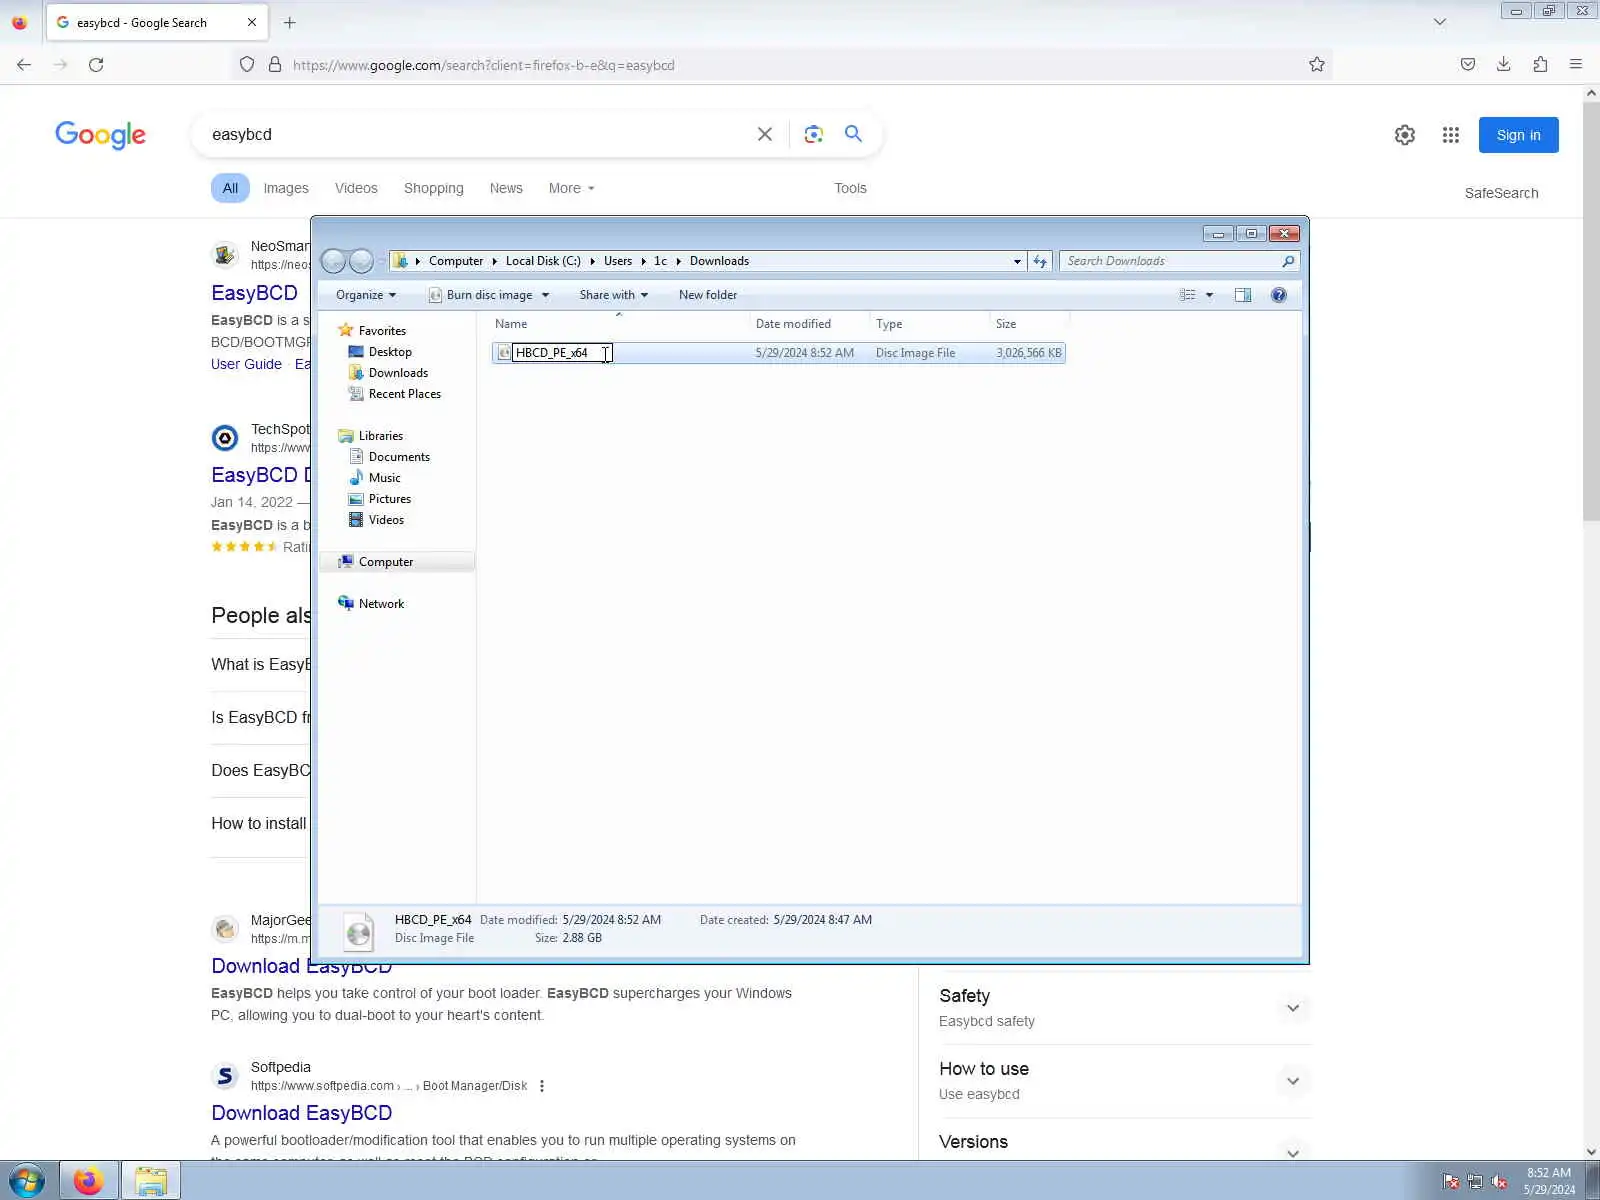The width and height of the screenshot is (1600, 1200).
Task: Click Local Disk (C:) in breadcrumb
Action: coord(543,261)
